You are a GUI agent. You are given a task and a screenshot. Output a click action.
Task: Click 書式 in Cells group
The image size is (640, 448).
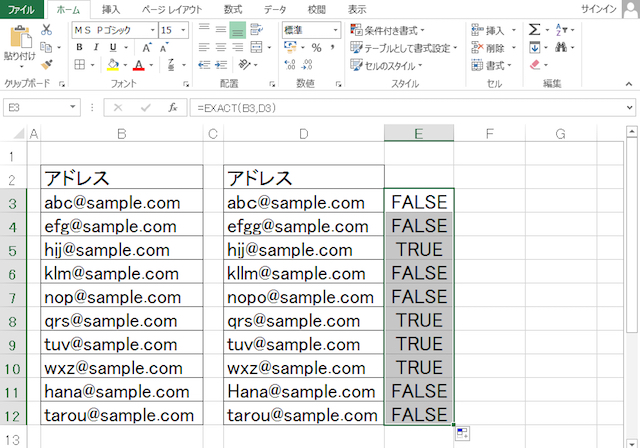pos(491,65)
